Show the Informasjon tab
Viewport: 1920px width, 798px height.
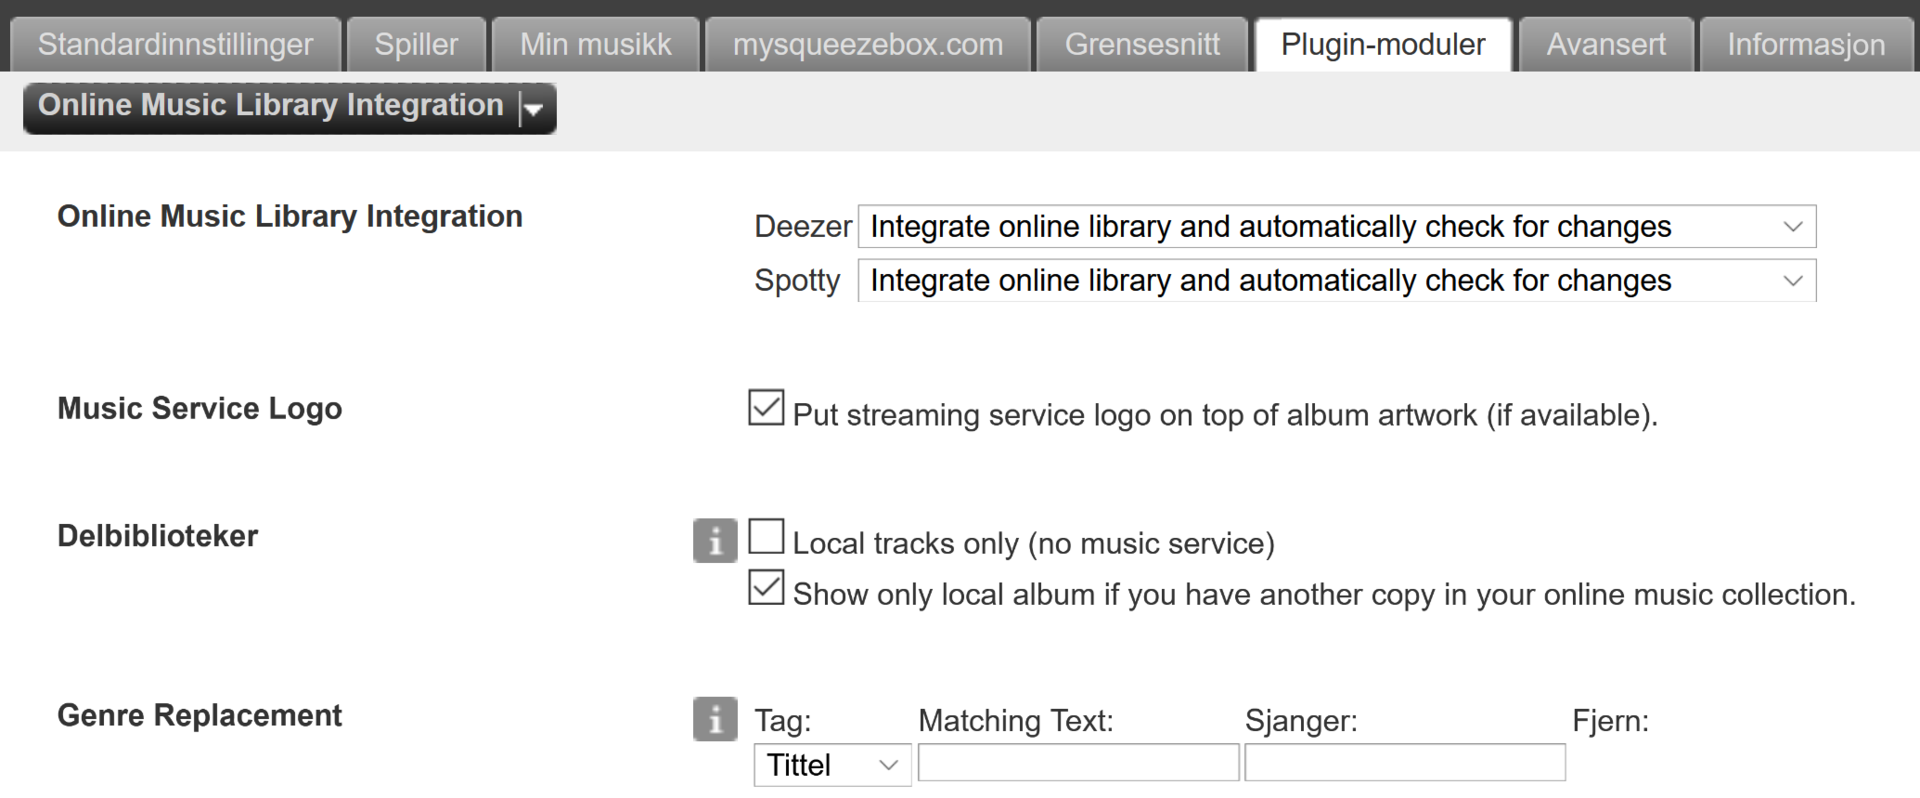click(1805, 45)
